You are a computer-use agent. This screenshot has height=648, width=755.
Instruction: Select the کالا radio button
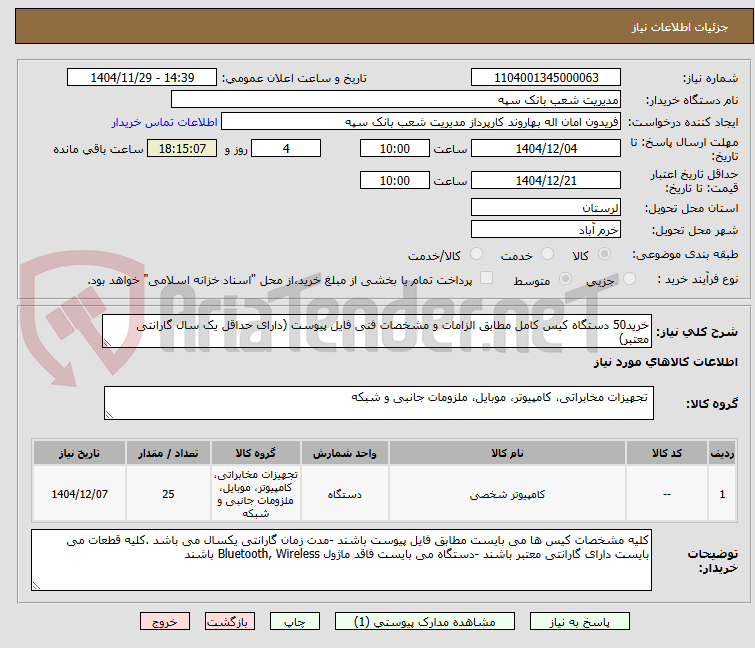point(604,254)
